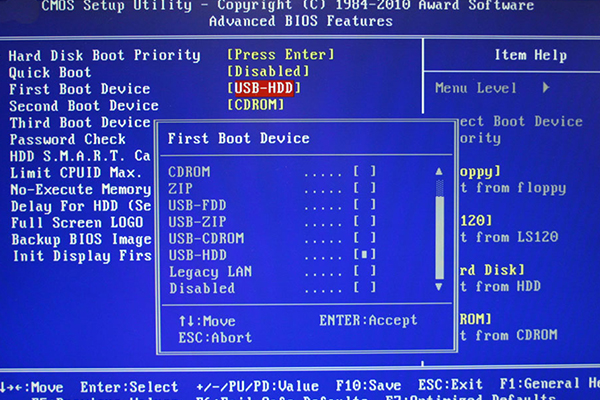Click the popup scrollbar down arrow

coord(439,287)
